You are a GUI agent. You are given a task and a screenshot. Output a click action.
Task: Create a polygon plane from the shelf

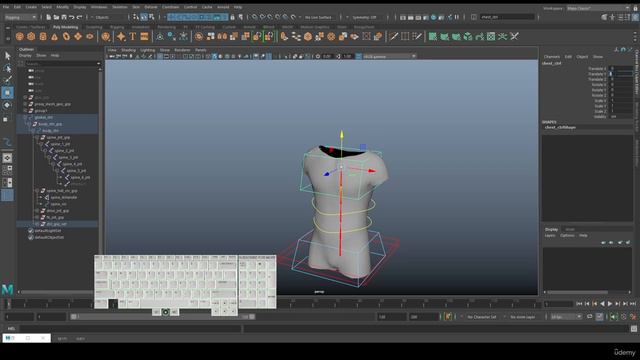[x=78, y=37]
